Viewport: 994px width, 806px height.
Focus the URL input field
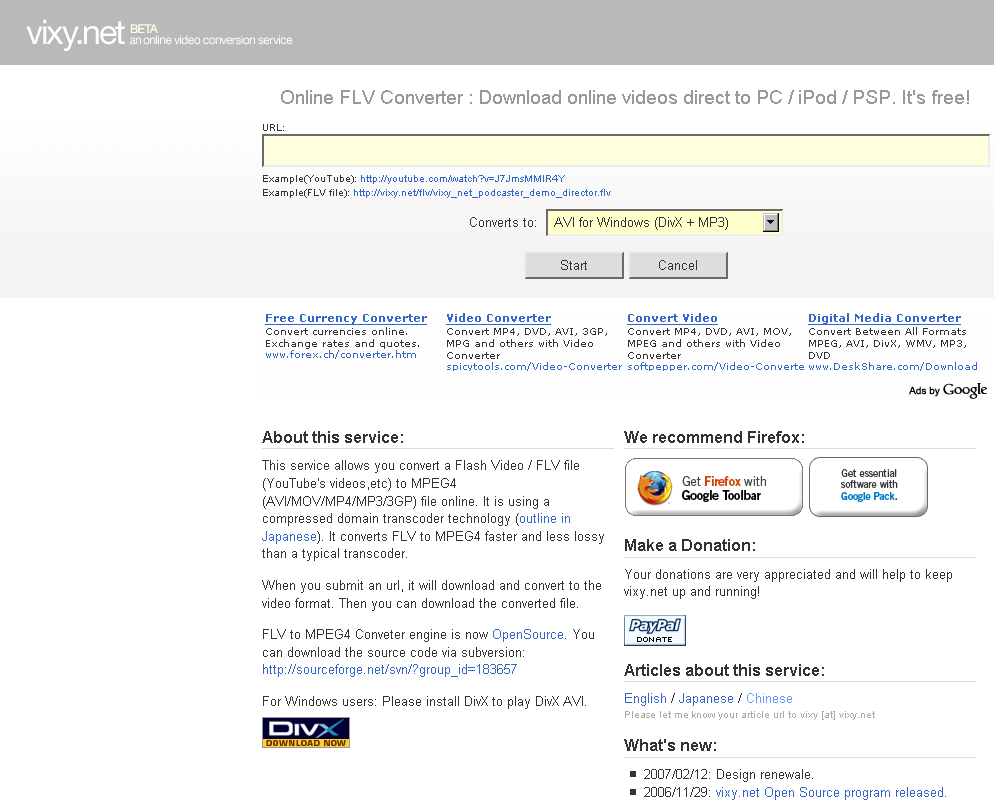click(625, 151)
